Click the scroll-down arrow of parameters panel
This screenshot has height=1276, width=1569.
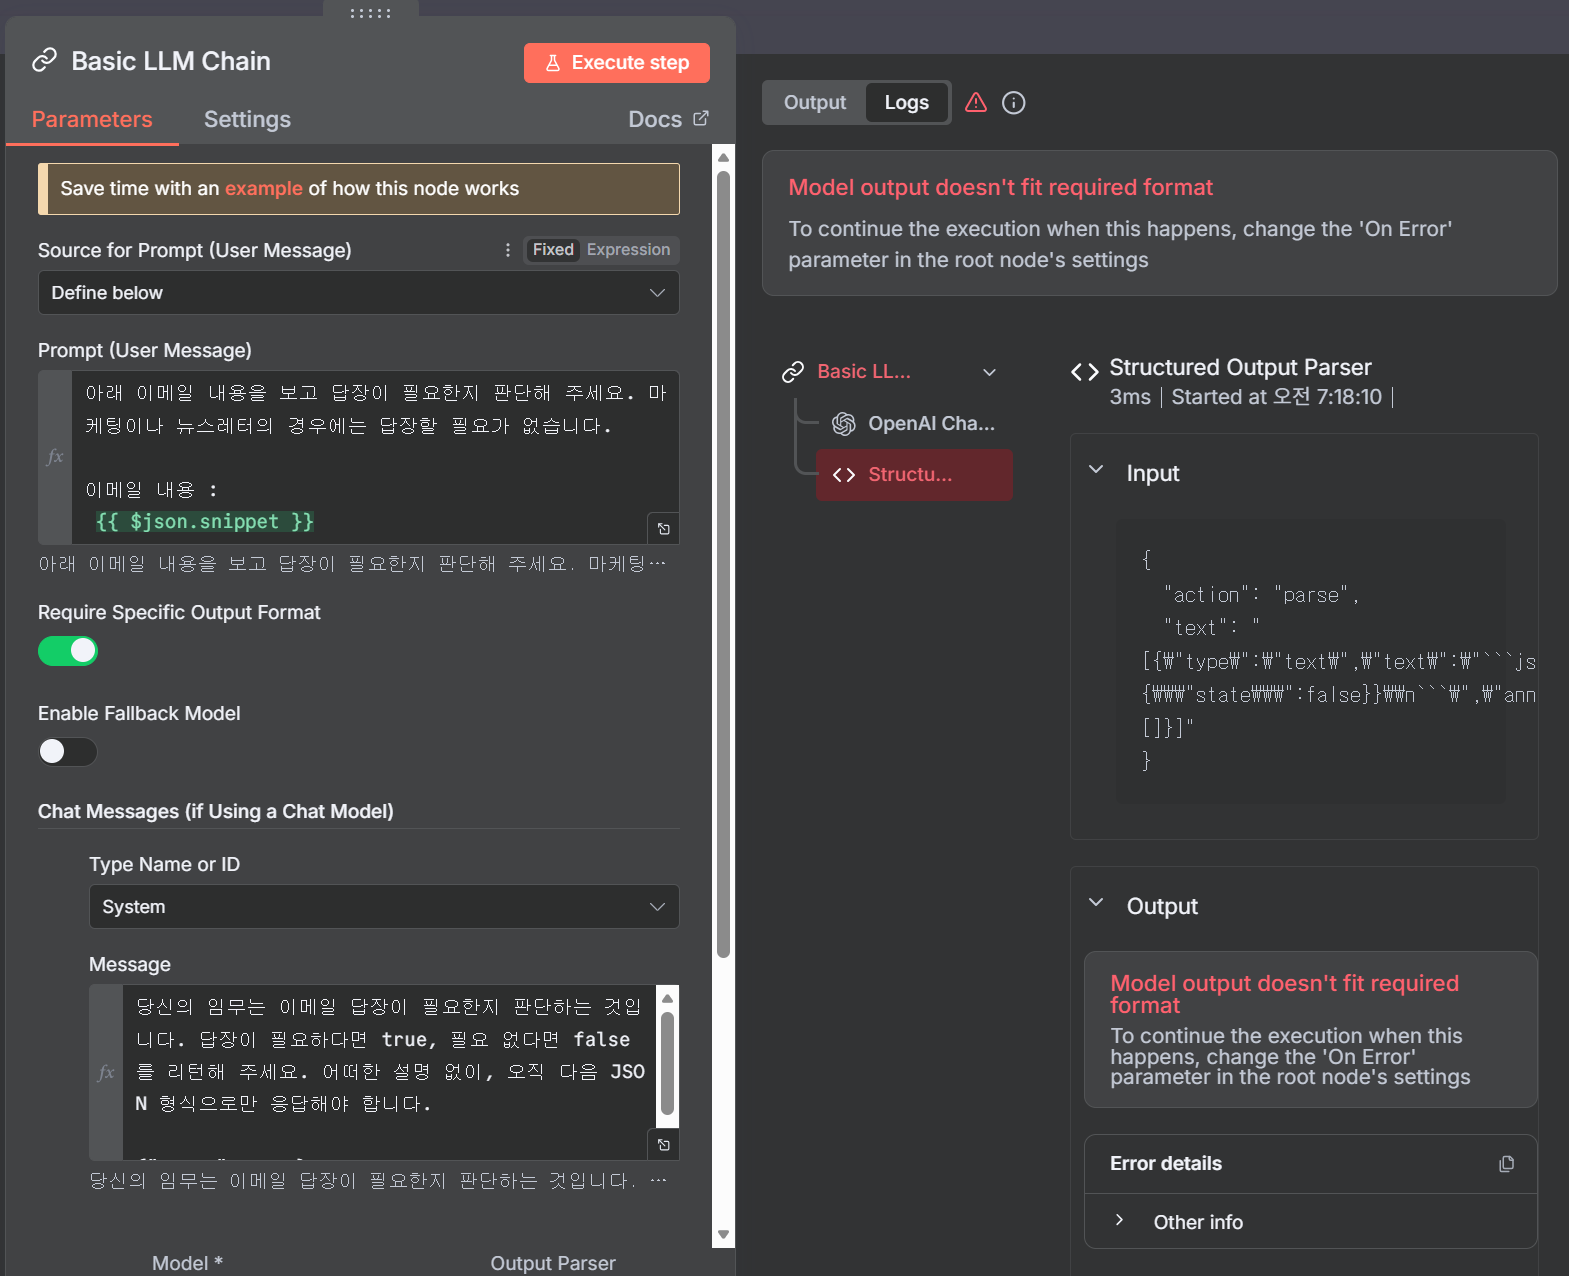[723, 1235]
